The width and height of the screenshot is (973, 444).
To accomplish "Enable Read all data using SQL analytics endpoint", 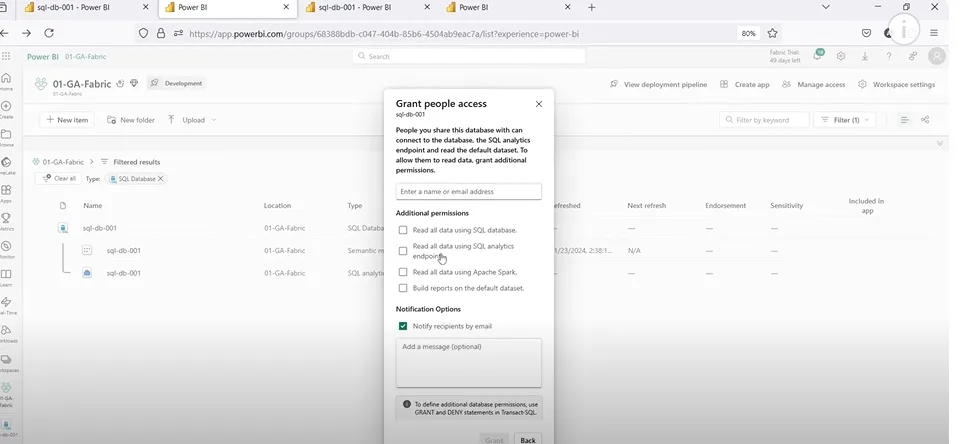I will tap(403, 251).
